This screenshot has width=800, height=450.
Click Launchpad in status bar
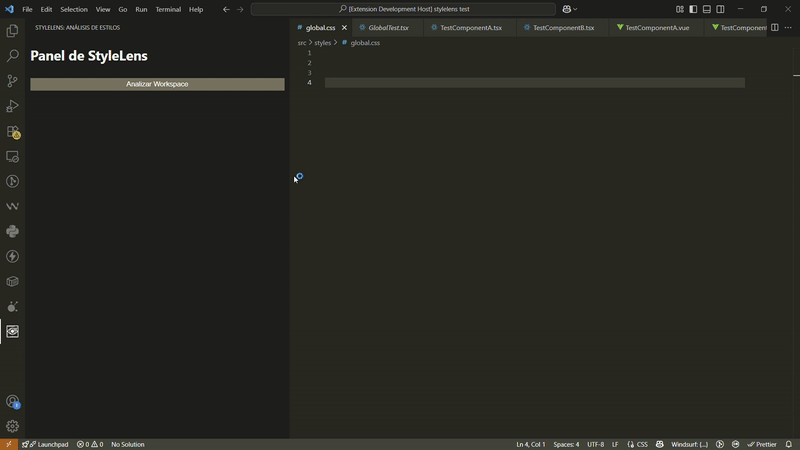pos(45,444)
